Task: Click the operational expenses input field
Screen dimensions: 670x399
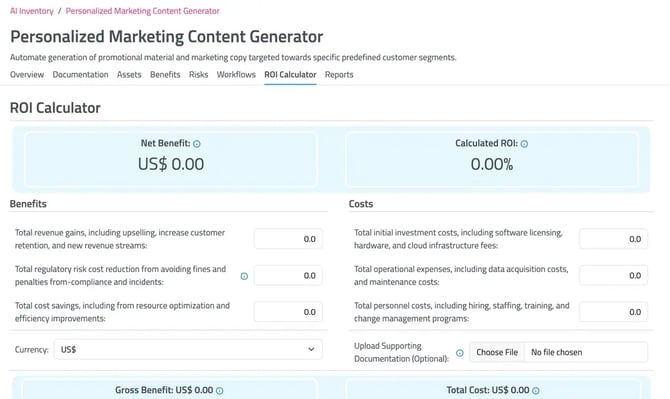Action: (613, 276)
